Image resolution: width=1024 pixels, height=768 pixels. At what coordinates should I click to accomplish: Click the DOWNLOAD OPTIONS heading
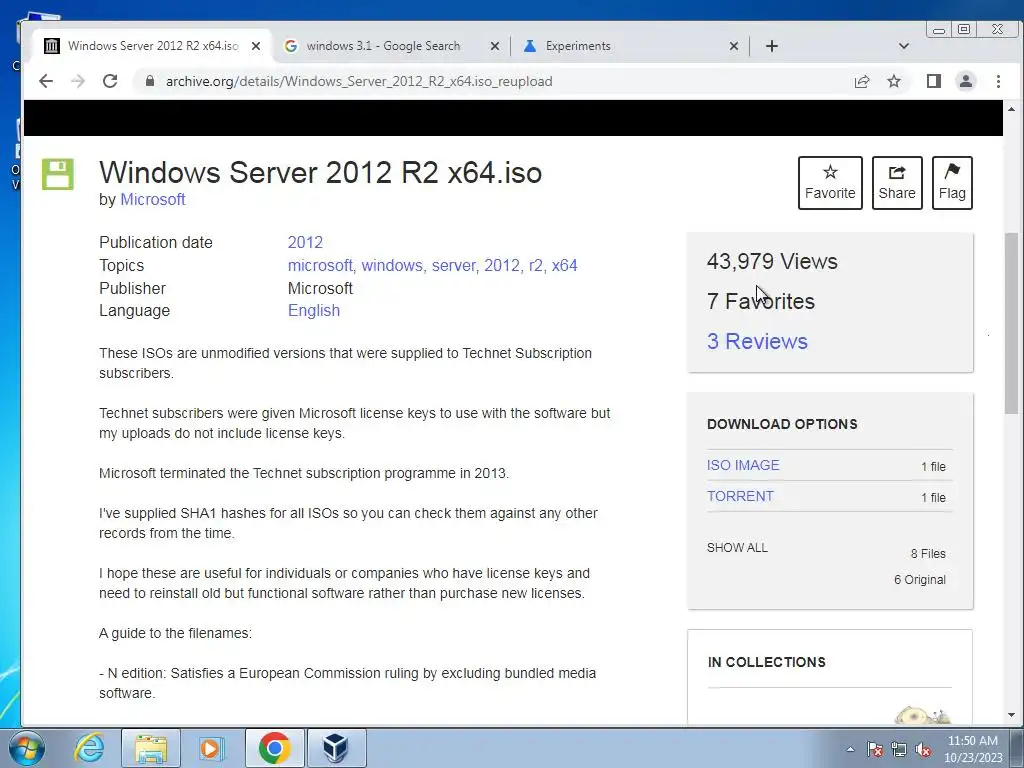coord(782,424)
